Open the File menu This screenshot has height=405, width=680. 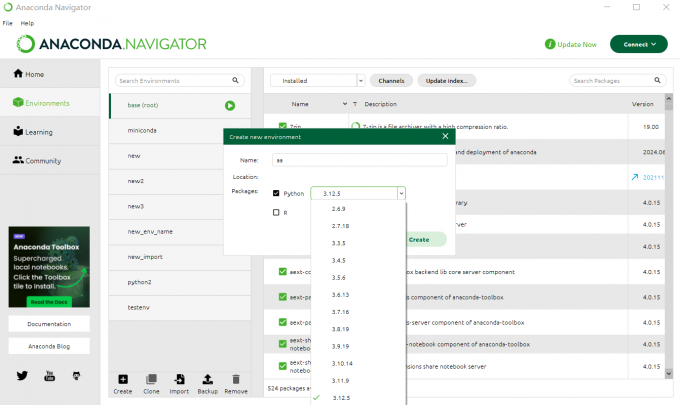click(x=7, y=23)
